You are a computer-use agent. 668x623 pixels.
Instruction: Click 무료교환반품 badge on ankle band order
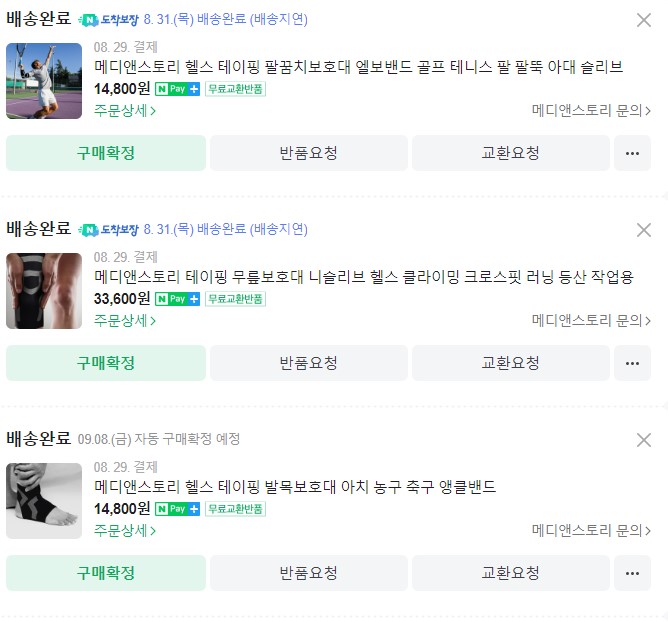(x=235, y=509)
